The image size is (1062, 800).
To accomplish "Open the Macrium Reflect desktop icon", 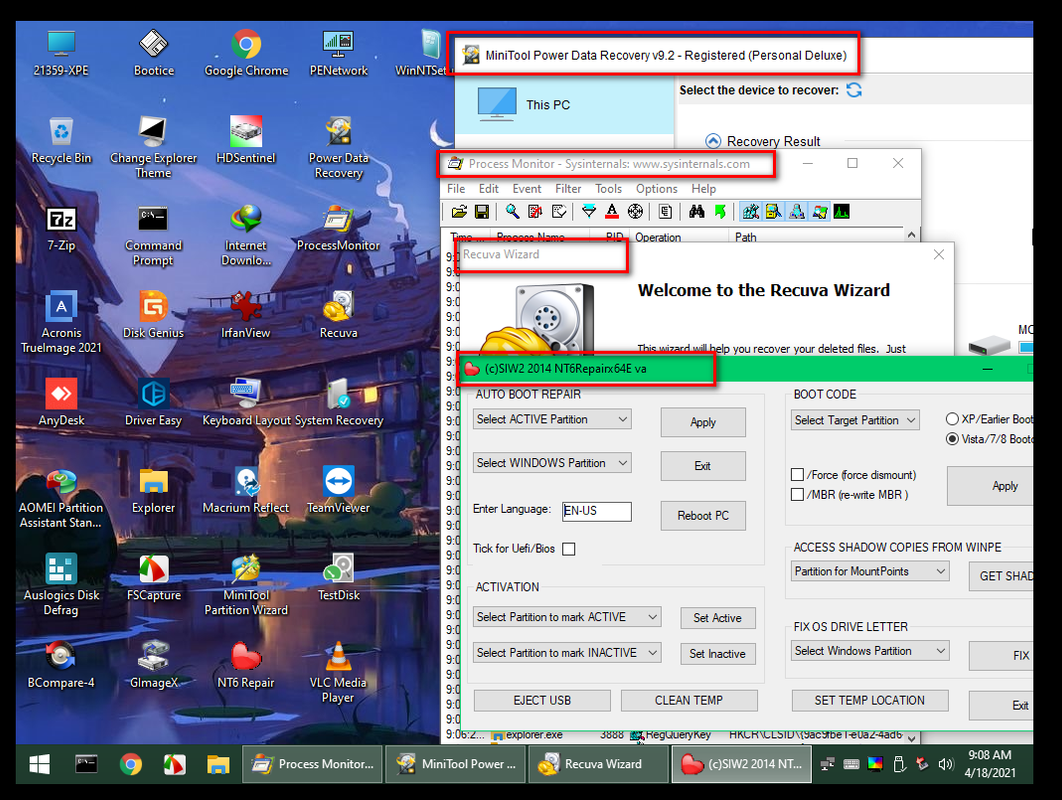I will point(246,490).
